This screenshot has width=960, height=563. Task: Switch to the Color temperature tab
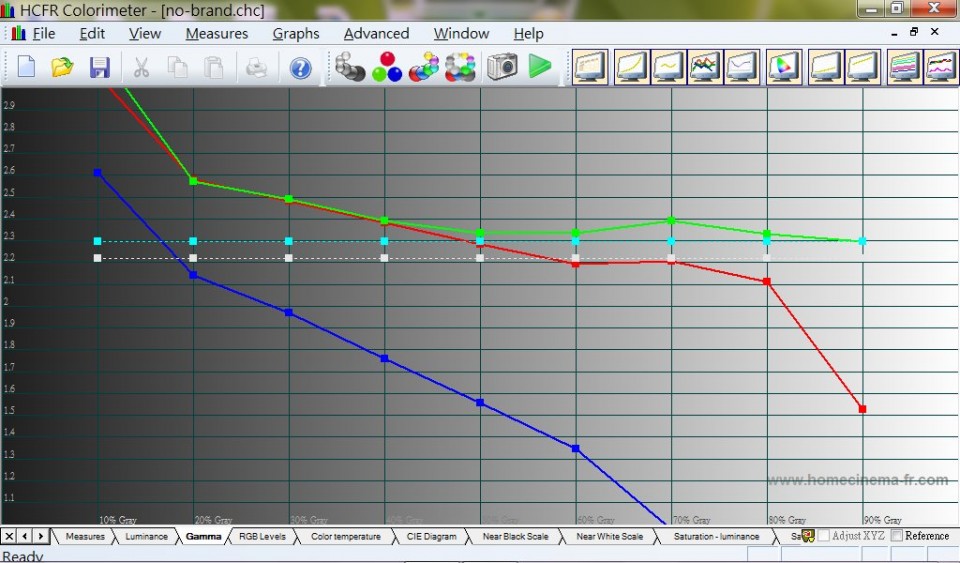(x=345, y=537)
